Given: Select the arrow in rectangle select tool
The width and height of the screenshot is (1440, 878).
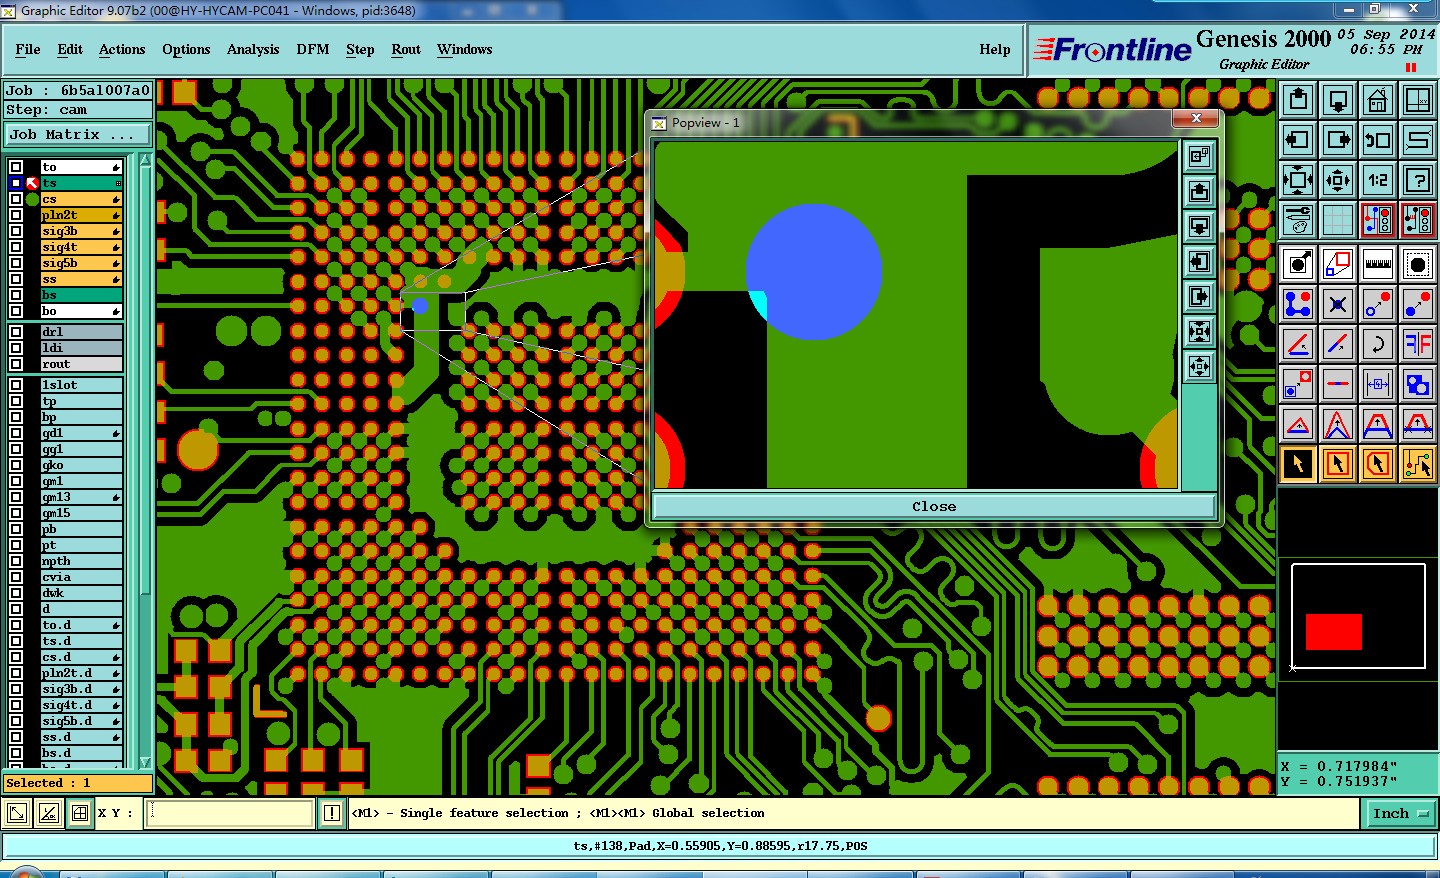Looking at the screenshot, I should [1338, 464].
